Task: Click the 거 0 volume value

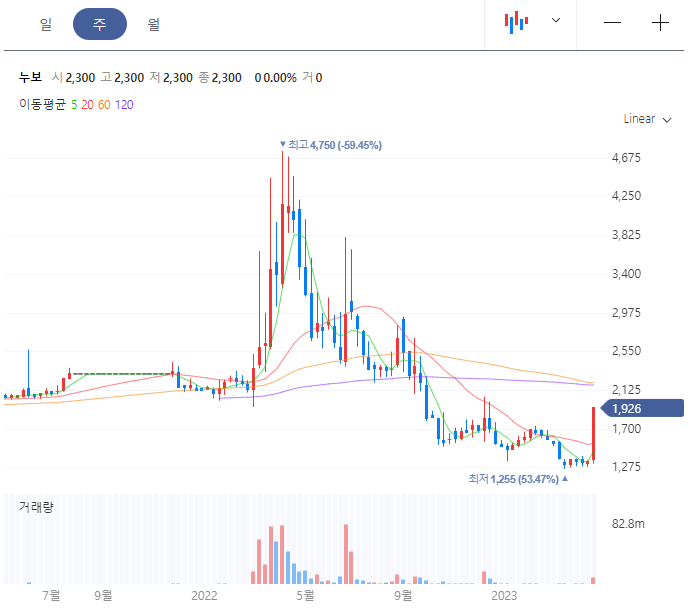Action: point(312,78)
